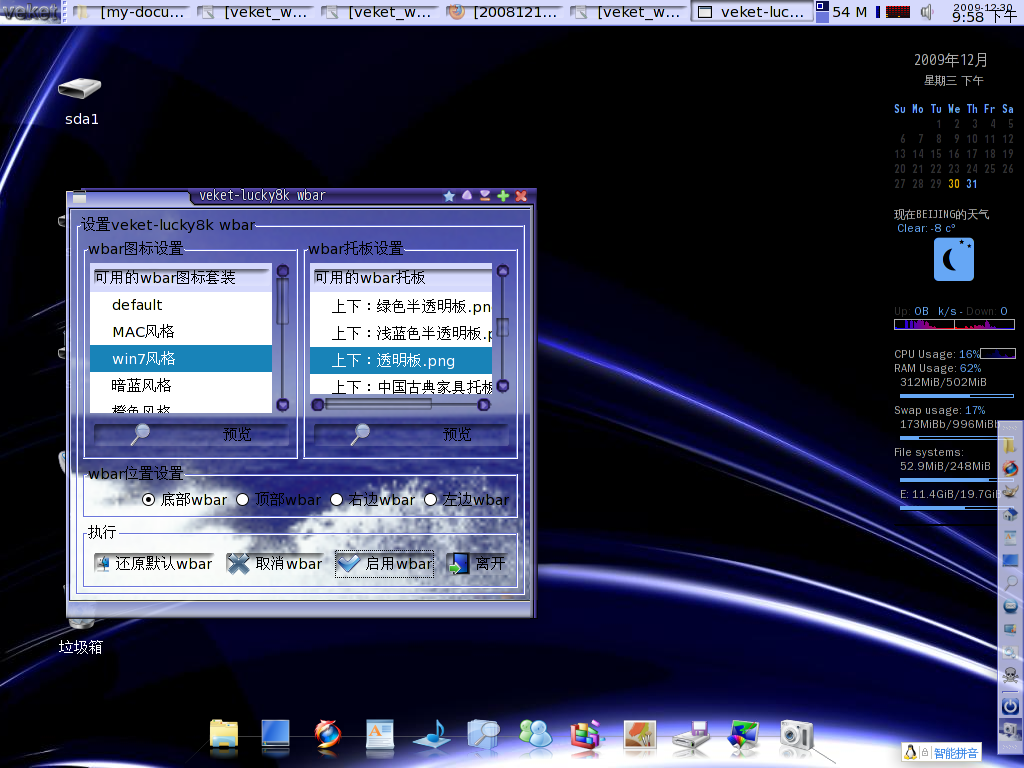This screenshot has width=1024, height=768.
Task: Choose the MAC风格 icon set
Action: click(181, 332)
